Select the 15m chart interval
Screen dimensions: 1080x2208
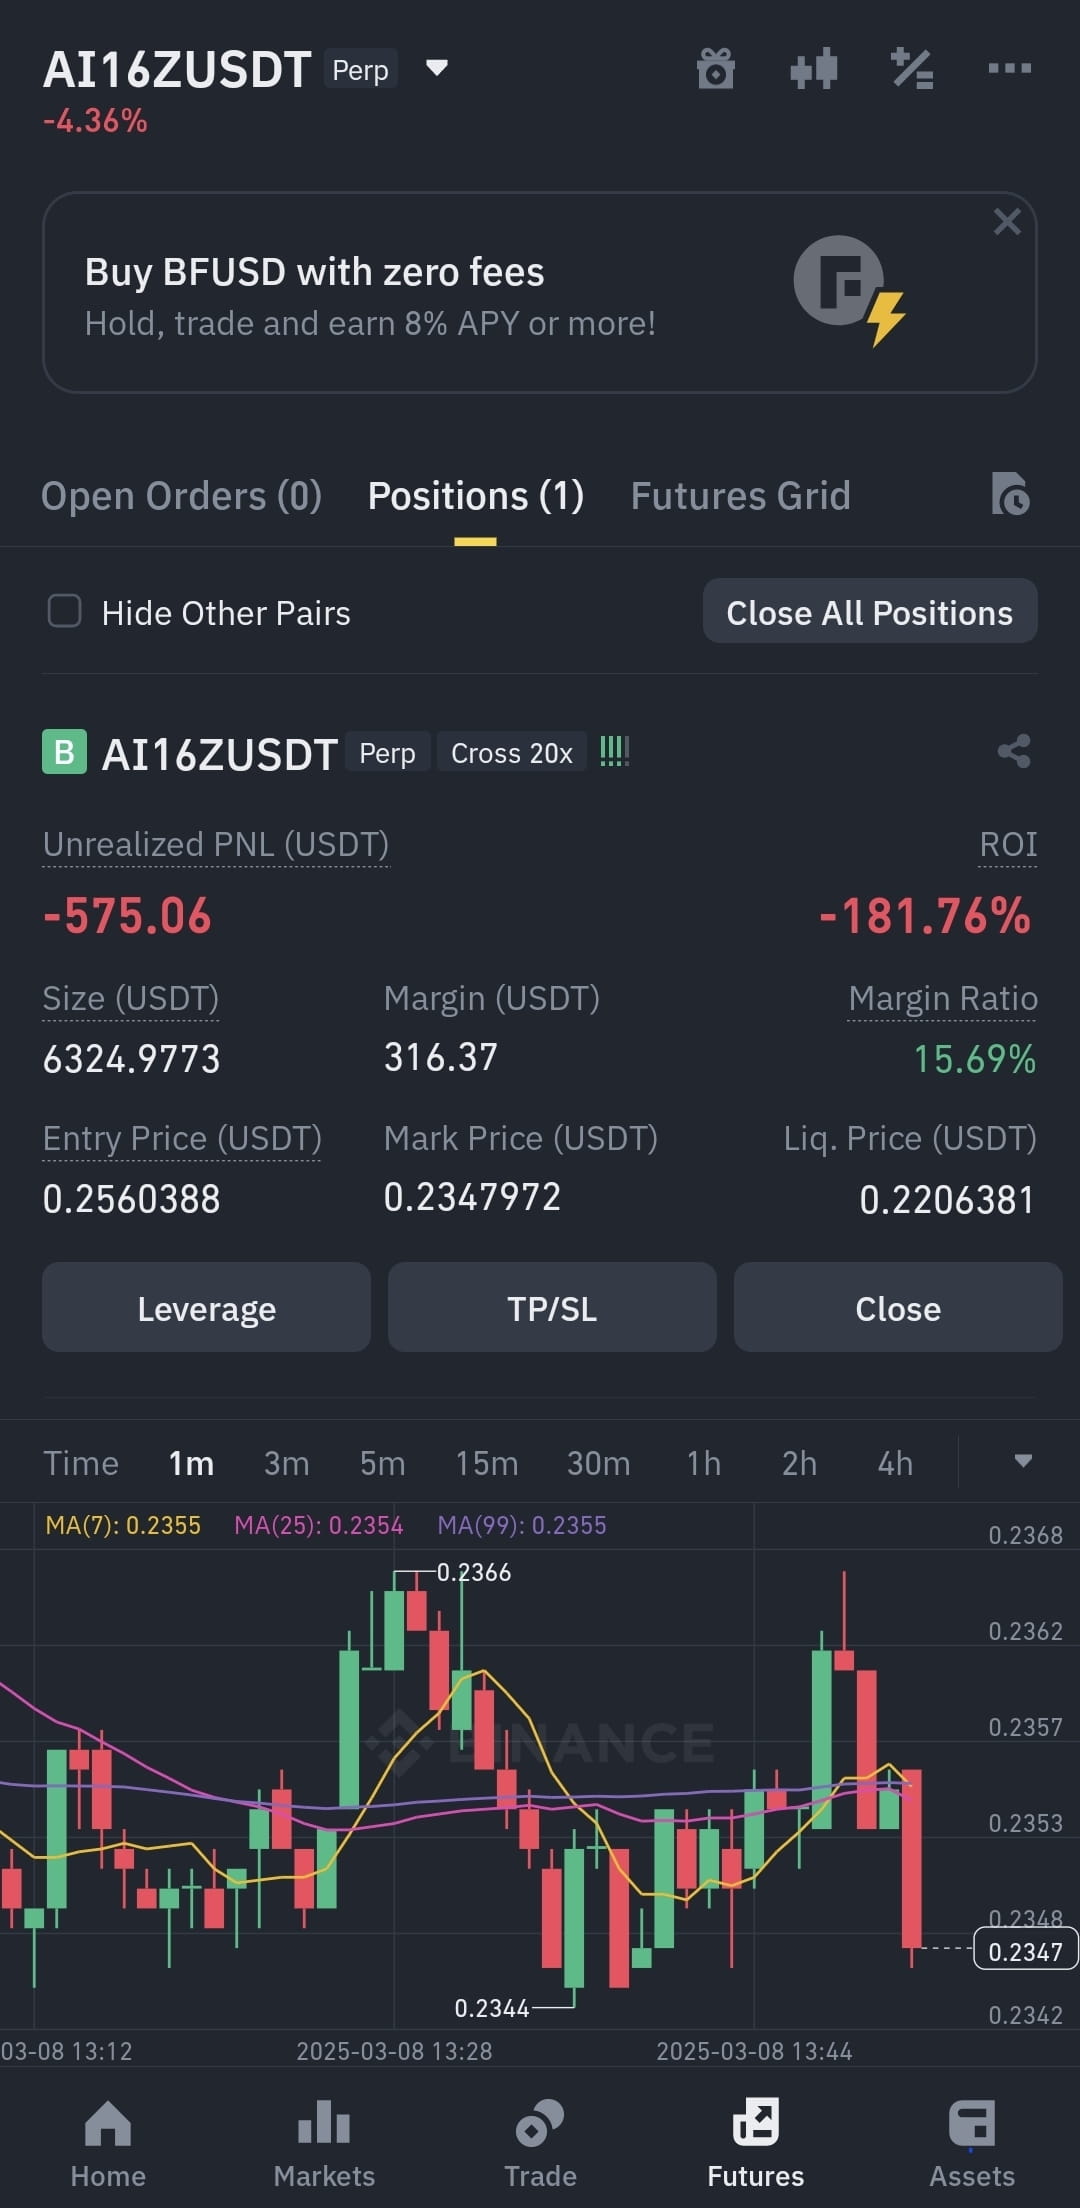[x=487, y=1464]
